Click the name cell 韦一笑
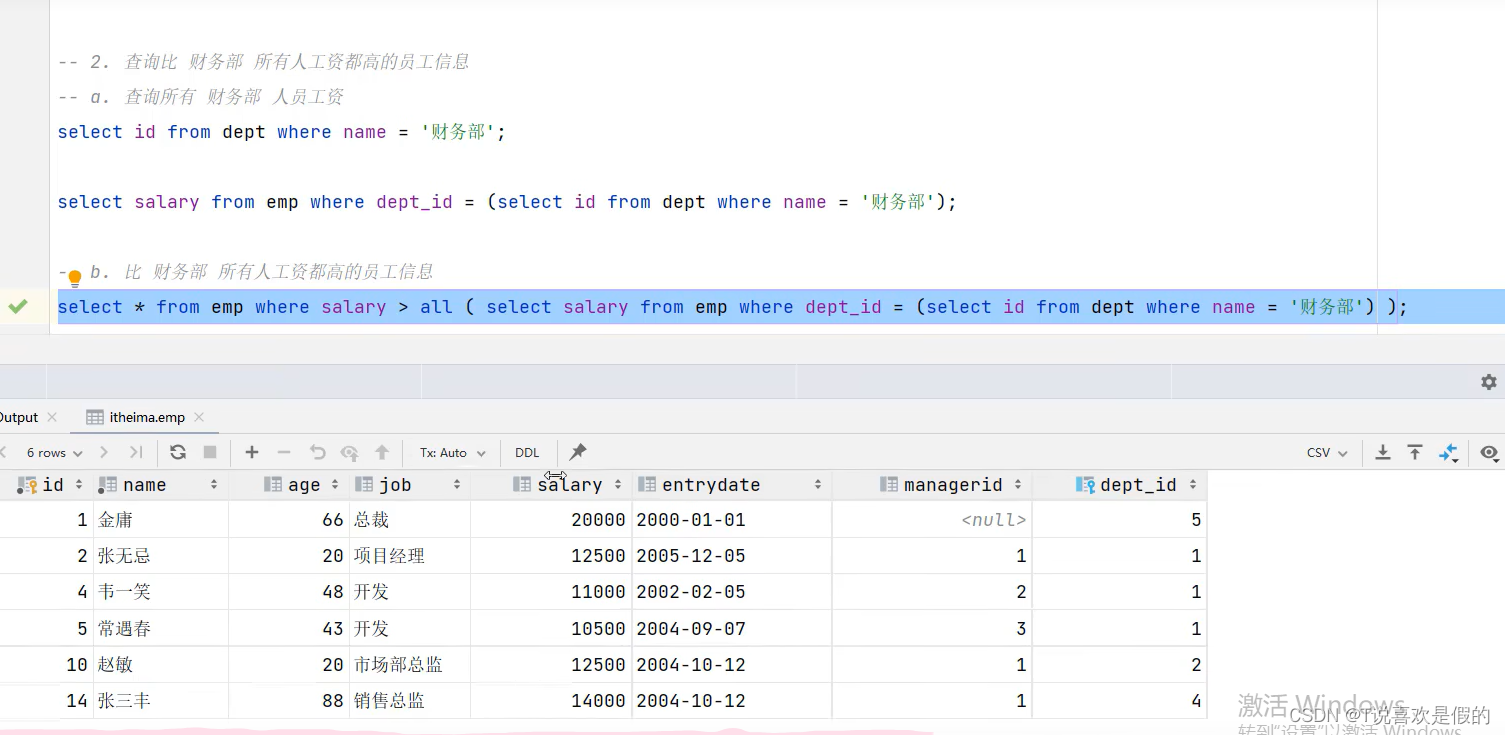 [162, 592]
